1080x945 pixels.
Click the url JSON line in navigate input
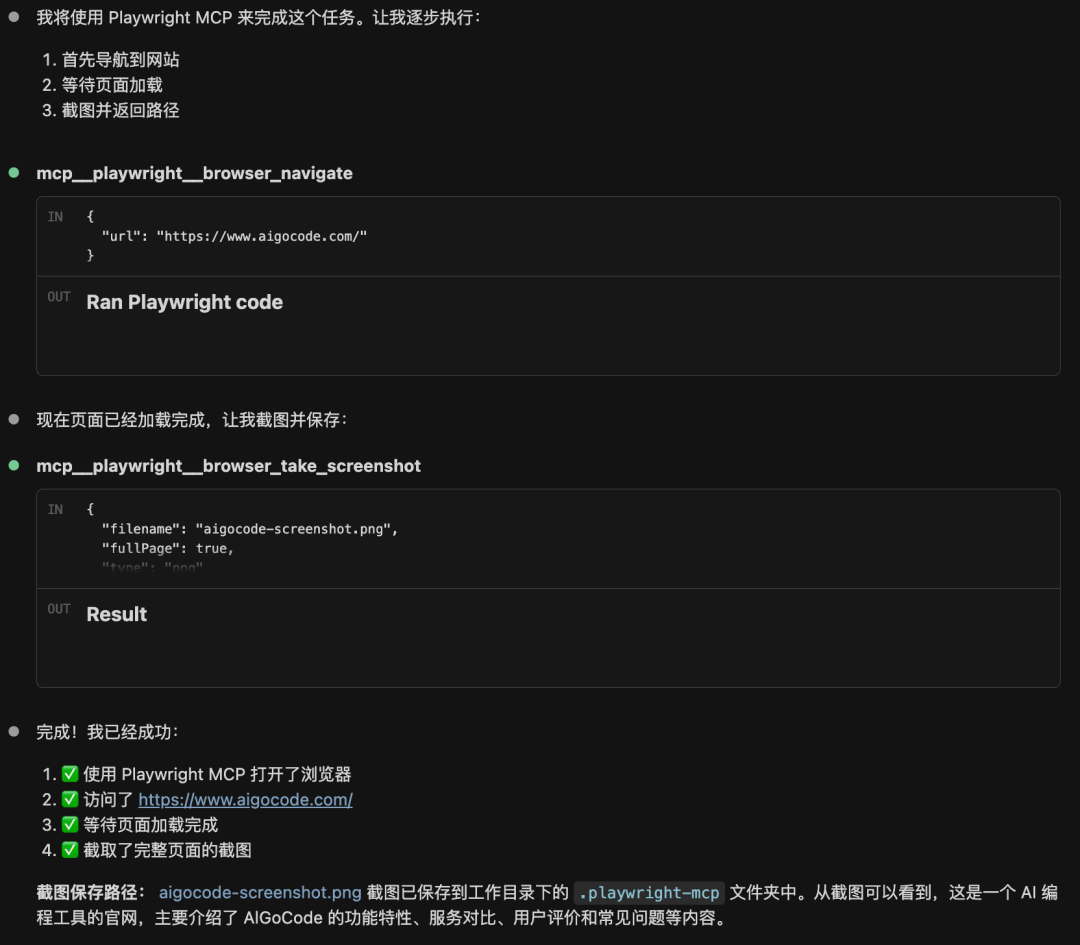click(234, 236)
